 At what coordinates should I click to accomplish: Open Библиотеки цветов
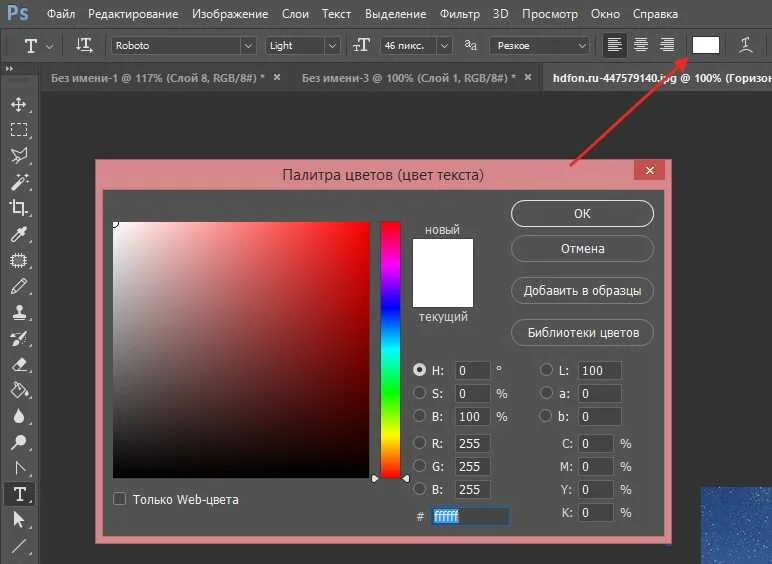click(x=582, y=333)
